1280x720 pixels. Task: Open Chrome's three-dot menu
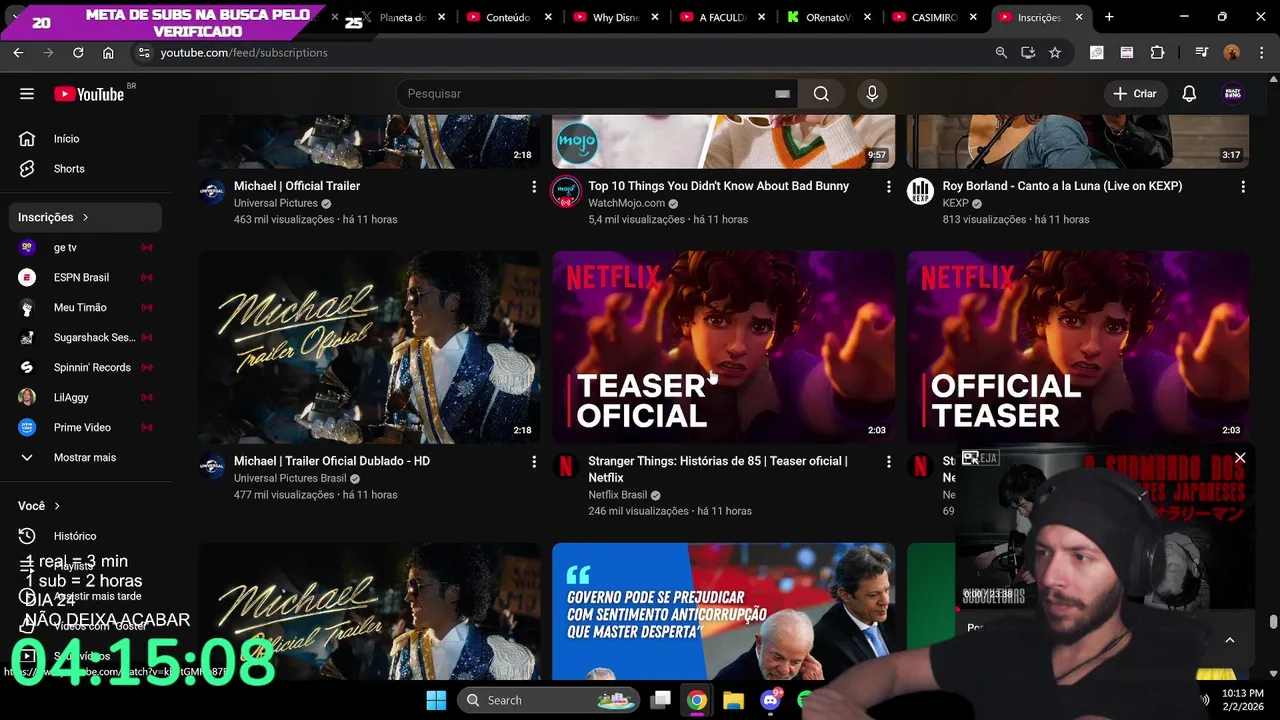(x=1262, y=52)
